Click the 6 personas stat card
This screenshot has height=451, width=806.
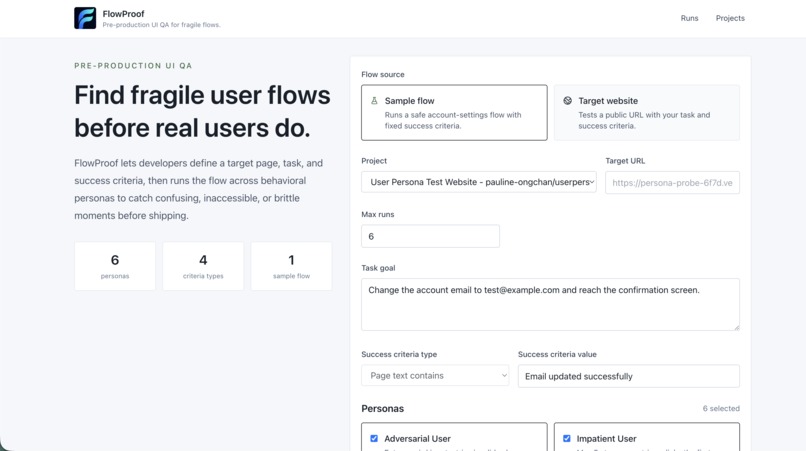(115, 266)
